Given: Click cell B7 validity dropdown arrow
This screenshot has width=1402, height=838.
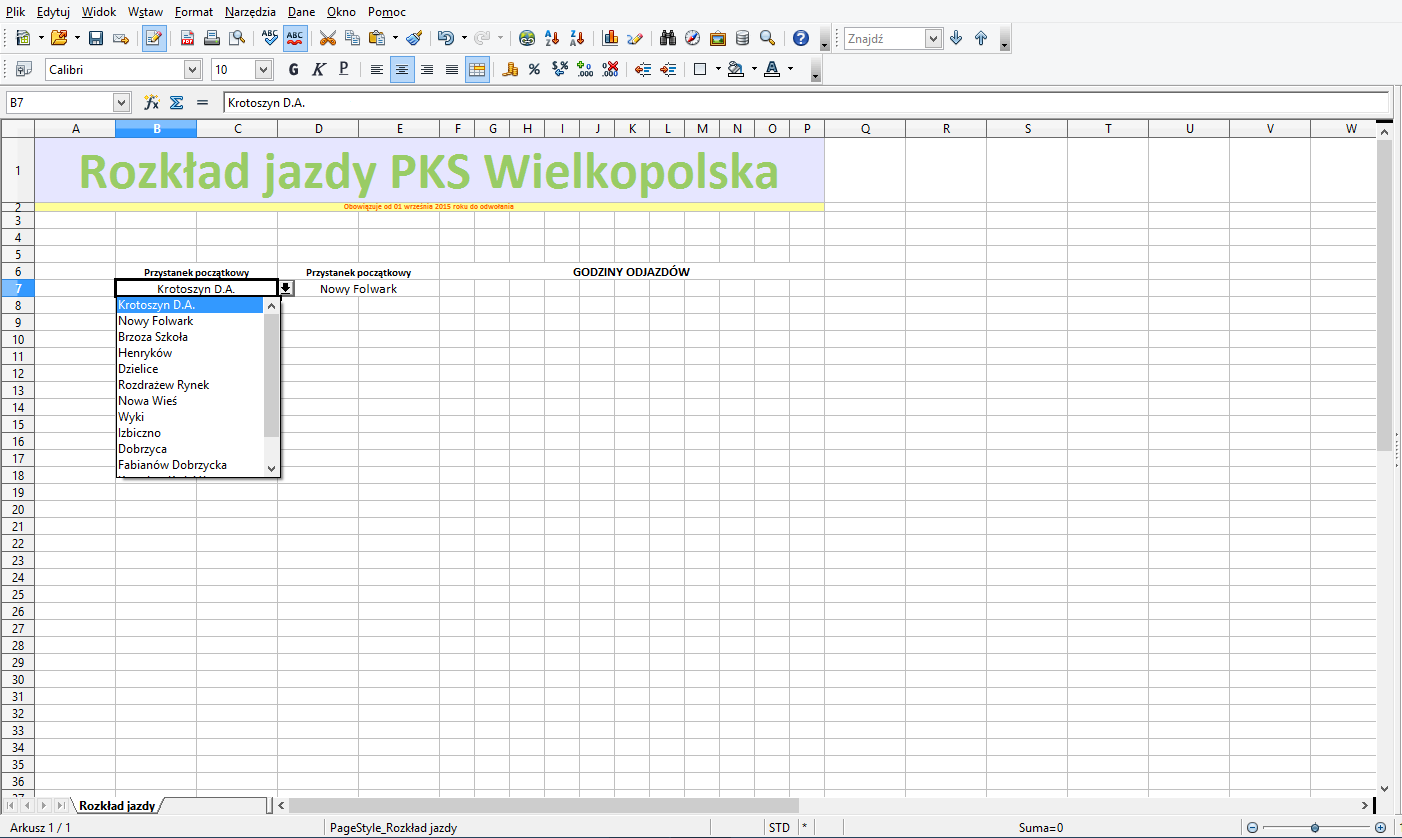Looking at the screenshot, I should 286,288.
